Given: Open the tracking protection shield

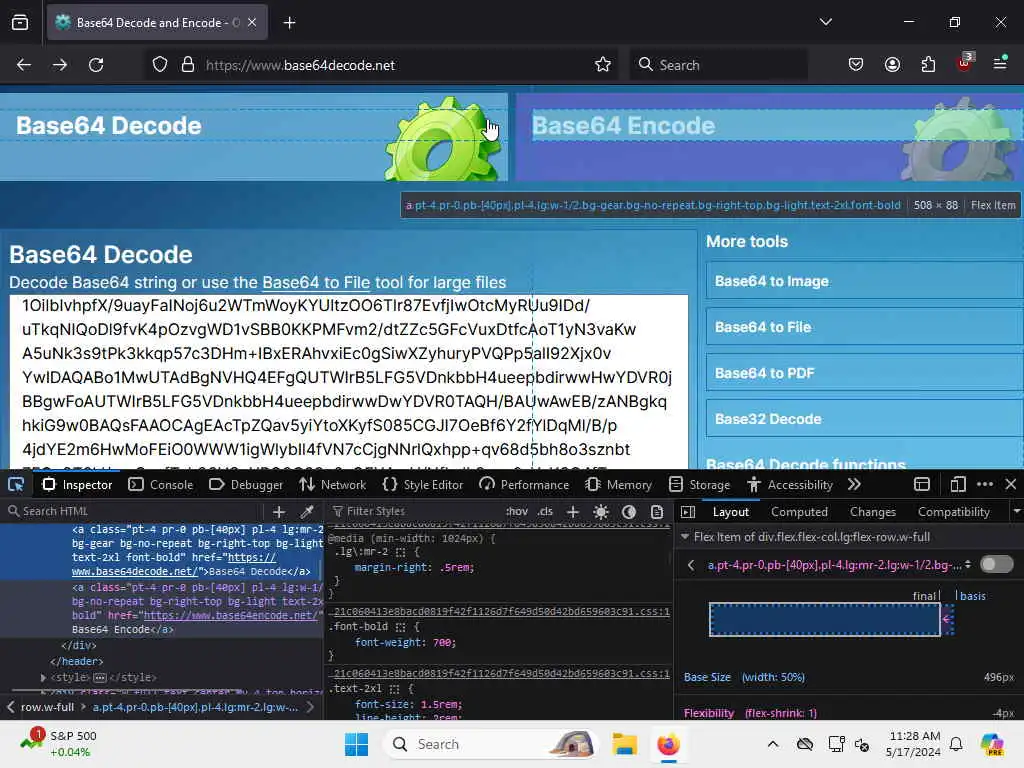Looking at the screenshot, I should click(160, 65).
